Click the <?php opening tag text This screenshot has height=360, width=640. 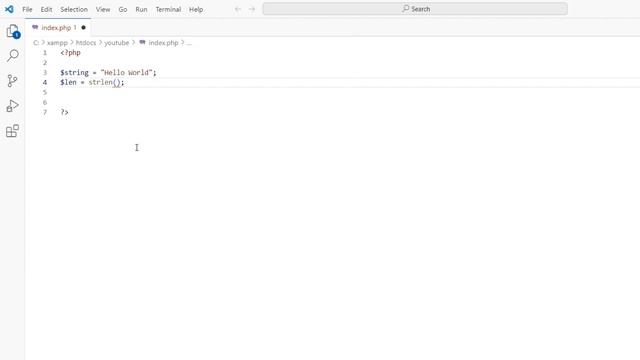70,53
